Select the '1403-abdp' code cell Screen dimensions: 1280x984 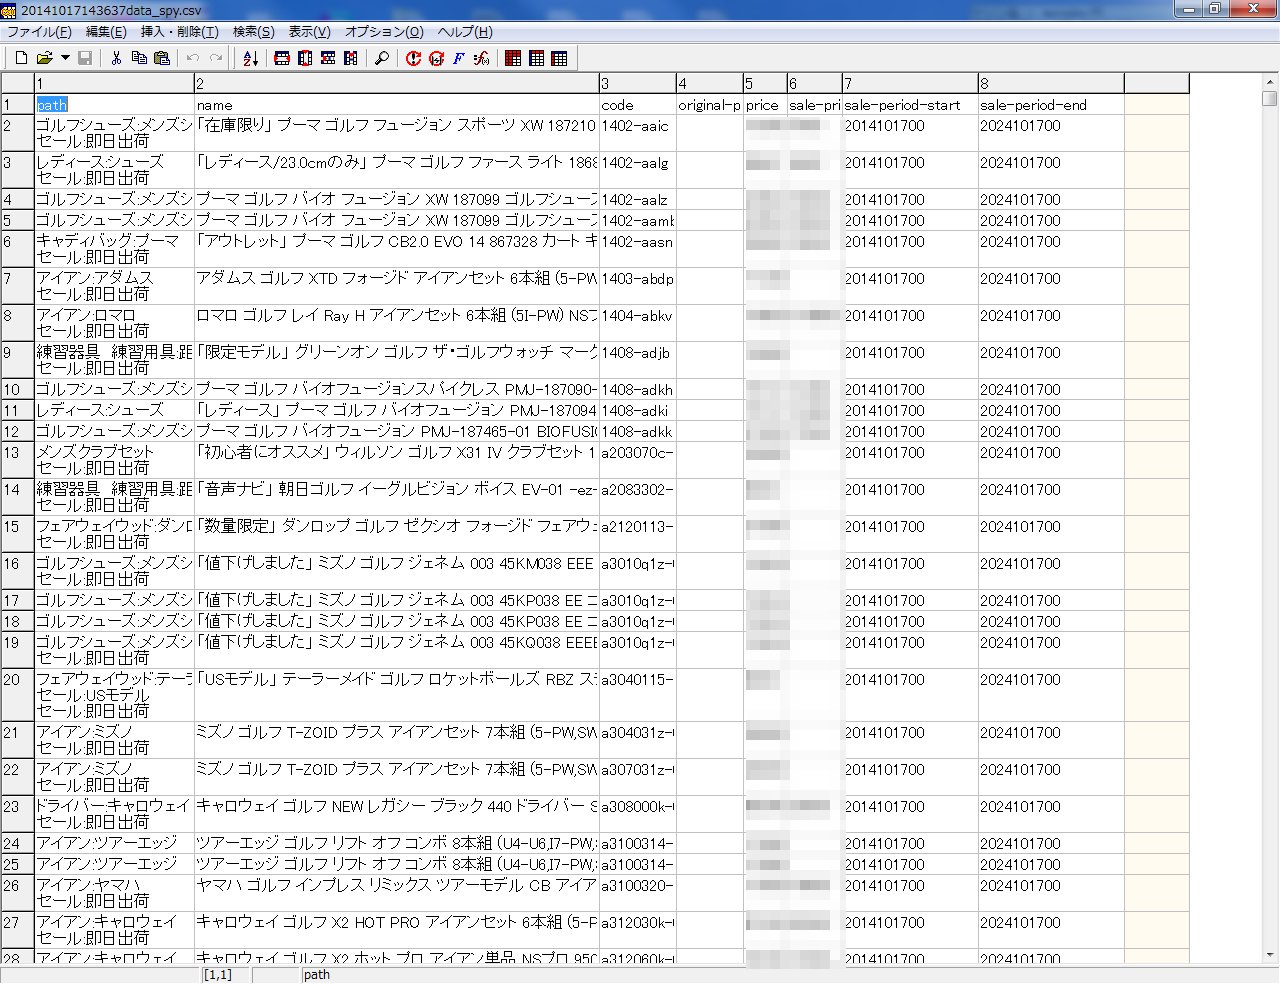(638, 286)
